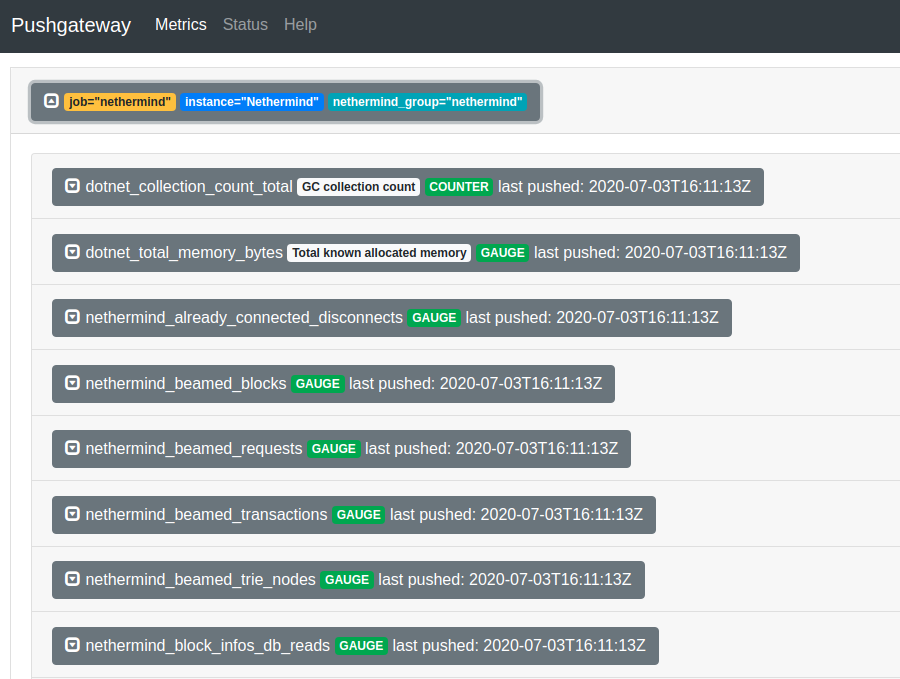Expand dotnet_total_memory_bytes caret icon

click(x=72, y=252)
